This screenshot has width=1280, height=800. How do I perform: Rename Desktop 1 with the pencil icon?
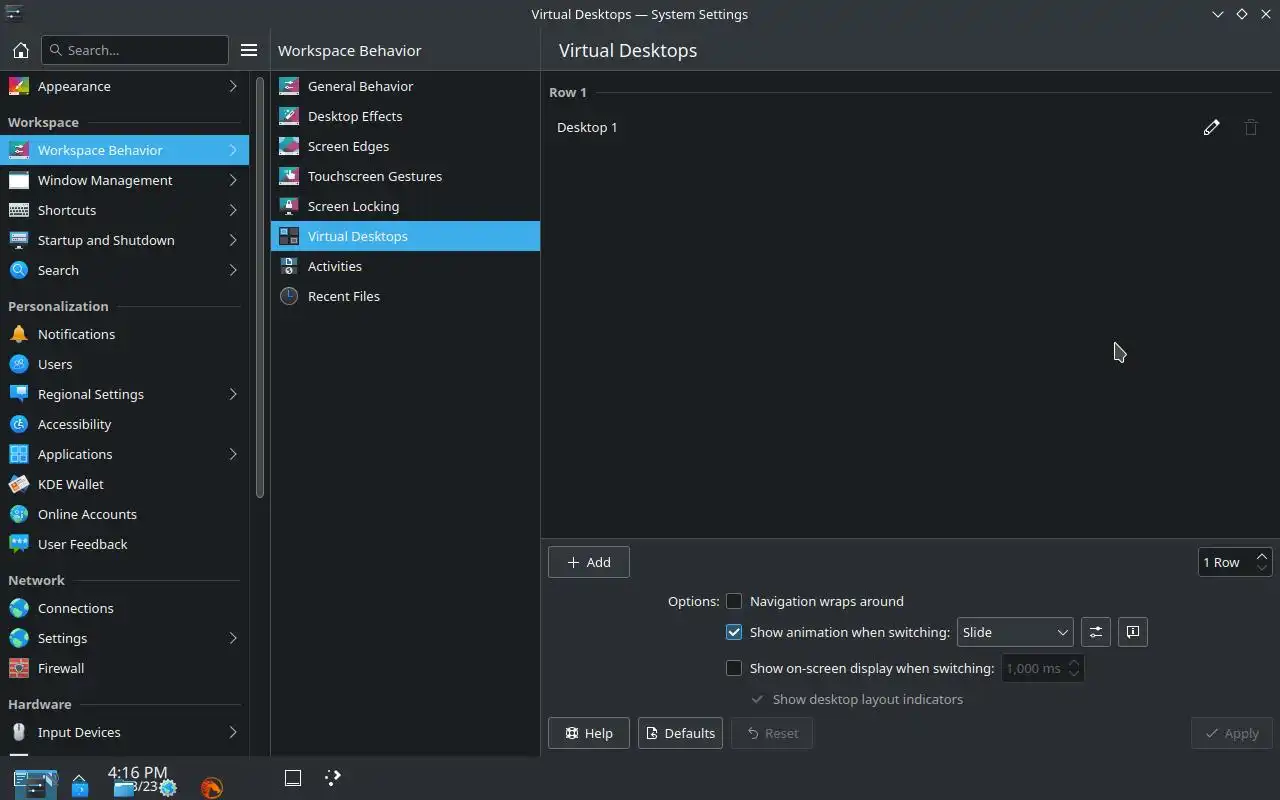click(x=1211, y=127)
